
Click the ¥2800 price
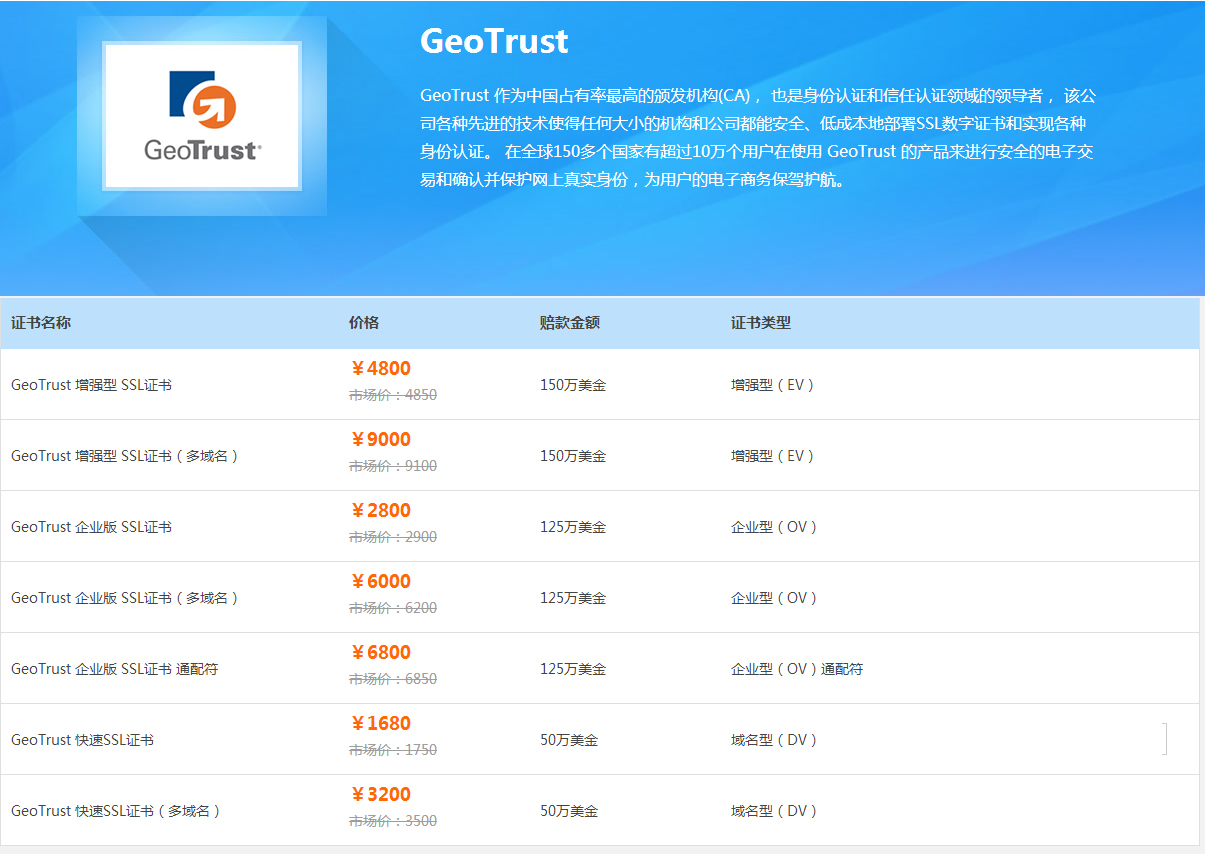click(380, 511)
